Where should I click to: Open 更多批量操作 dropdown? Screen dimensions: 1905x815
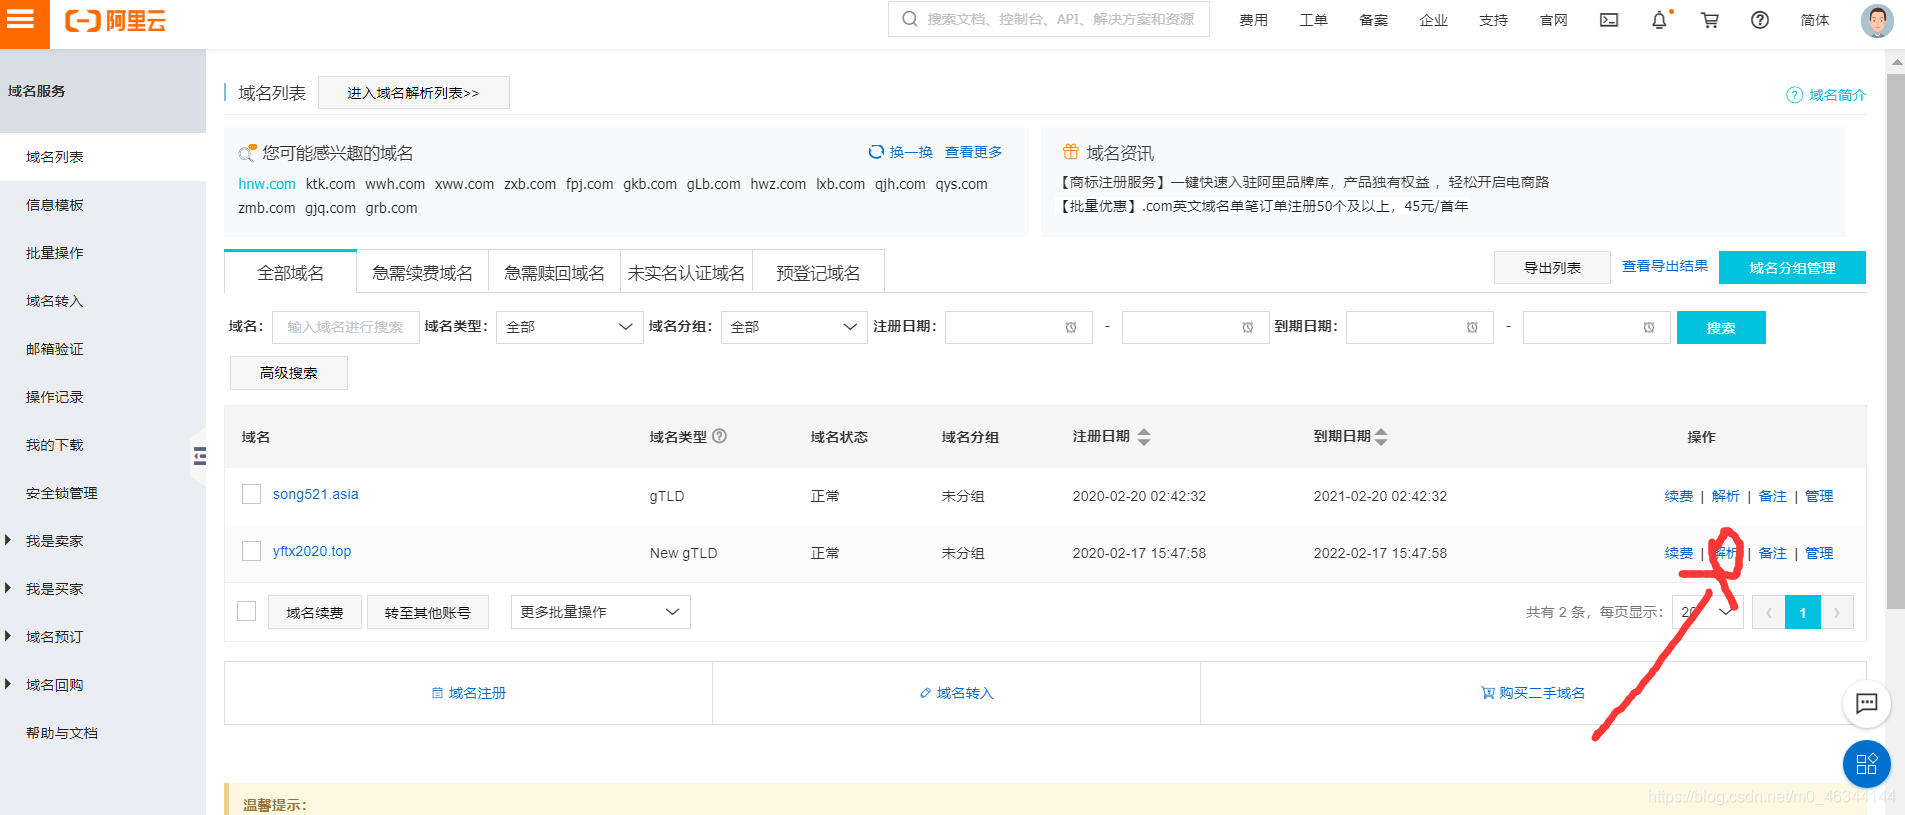(600, 612)
